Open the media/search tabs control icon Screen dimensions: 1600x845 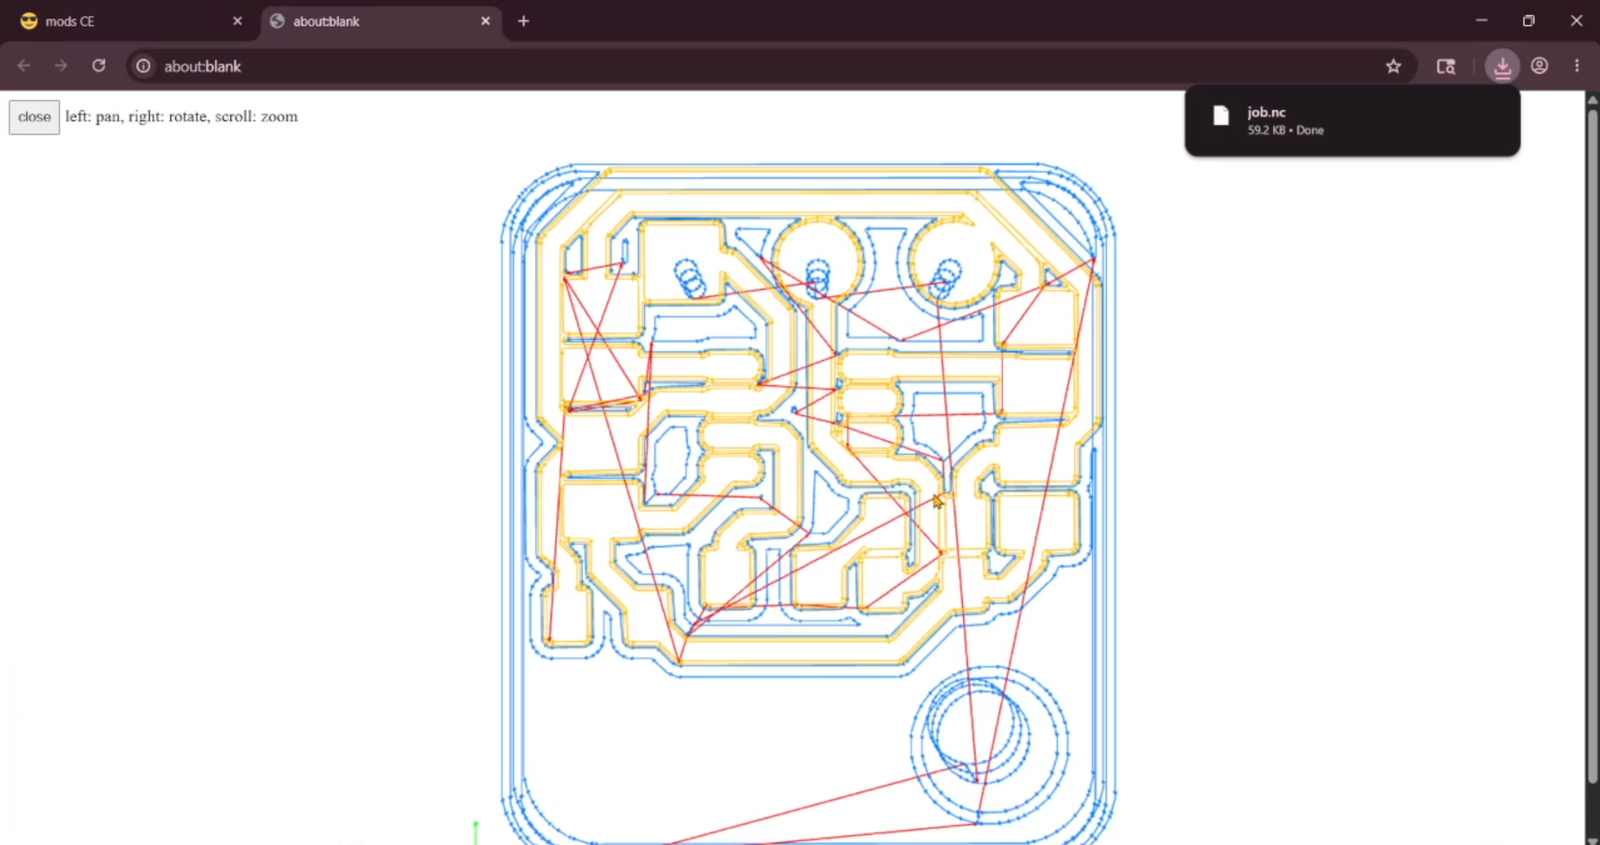point(1446,66)
